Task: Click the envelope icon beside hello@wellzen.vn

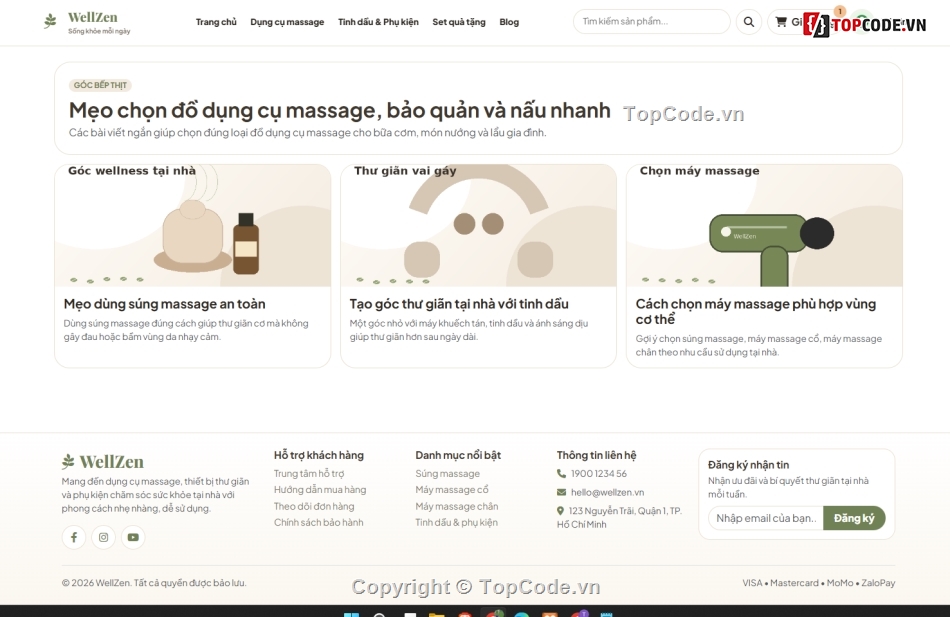Action: 561,492
